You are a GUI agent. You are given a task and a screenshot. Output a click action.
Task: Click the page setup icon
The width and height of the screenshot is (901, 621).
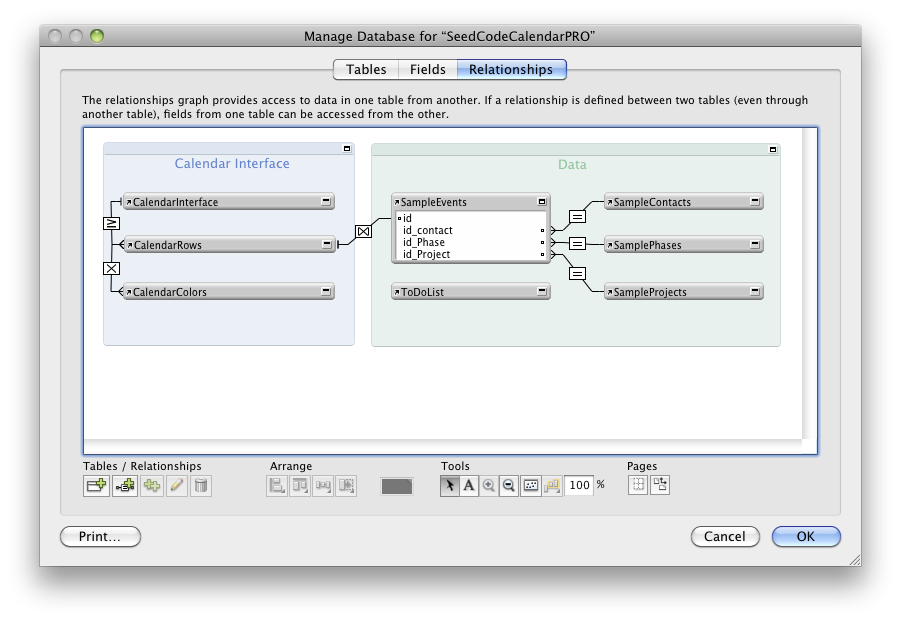coord(660,485)
